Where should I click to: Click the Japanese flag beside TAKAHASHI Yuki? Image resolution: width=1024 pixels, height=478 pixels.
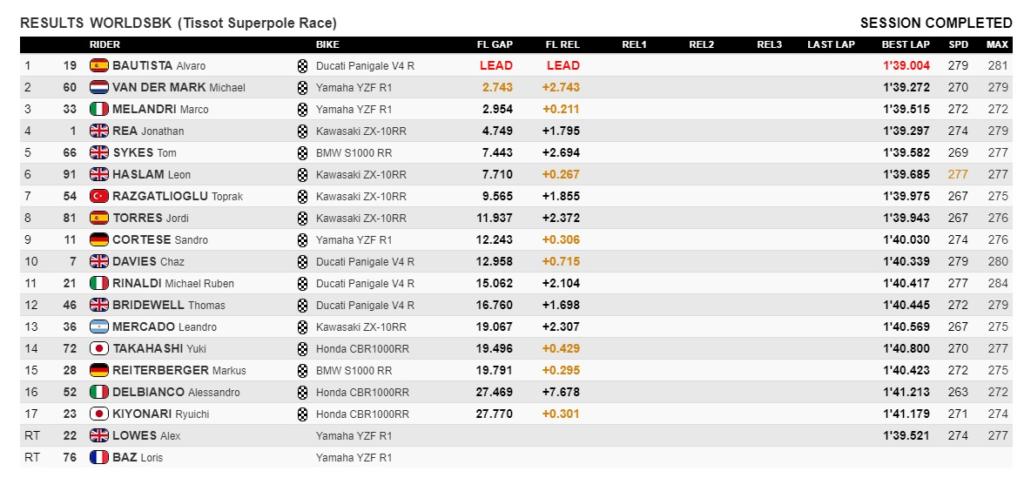click(98, 348)
